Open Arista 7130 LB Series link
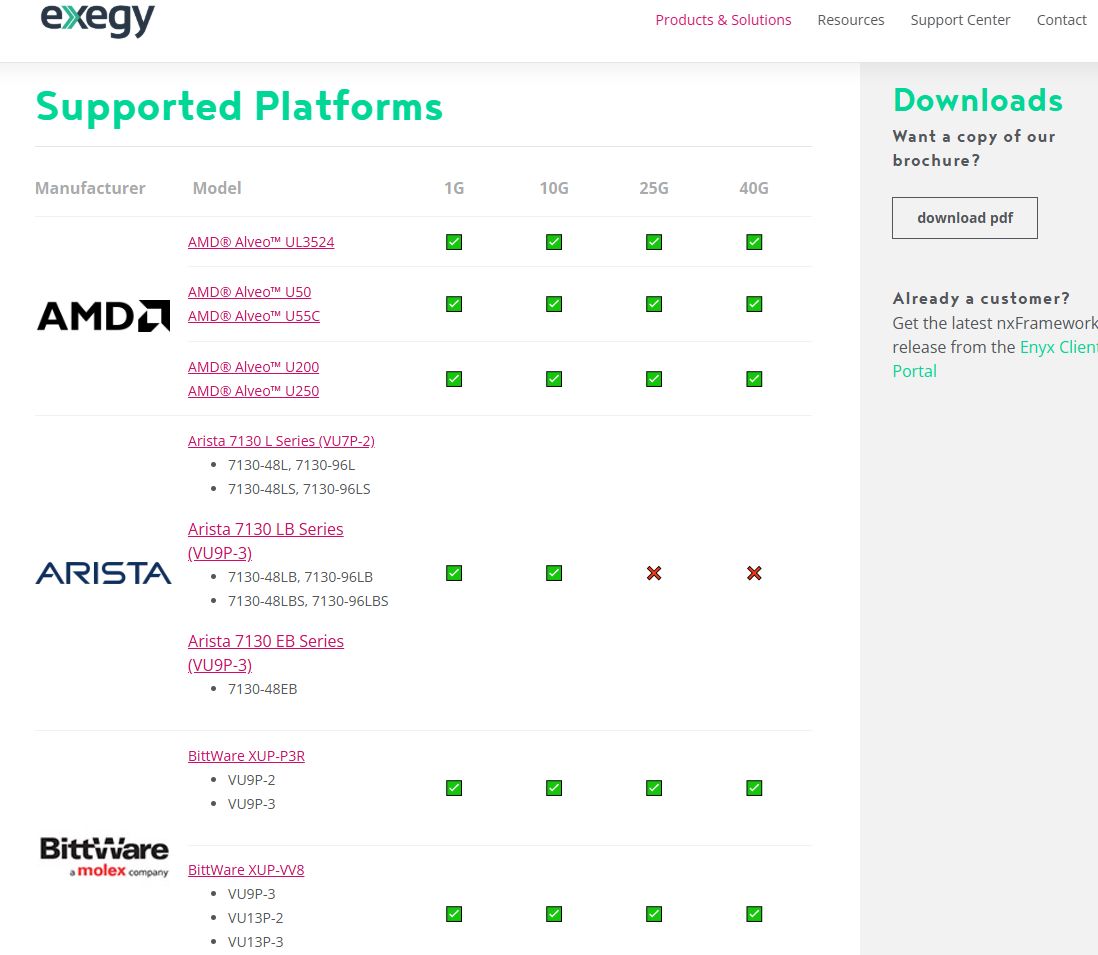 (265, 529)
